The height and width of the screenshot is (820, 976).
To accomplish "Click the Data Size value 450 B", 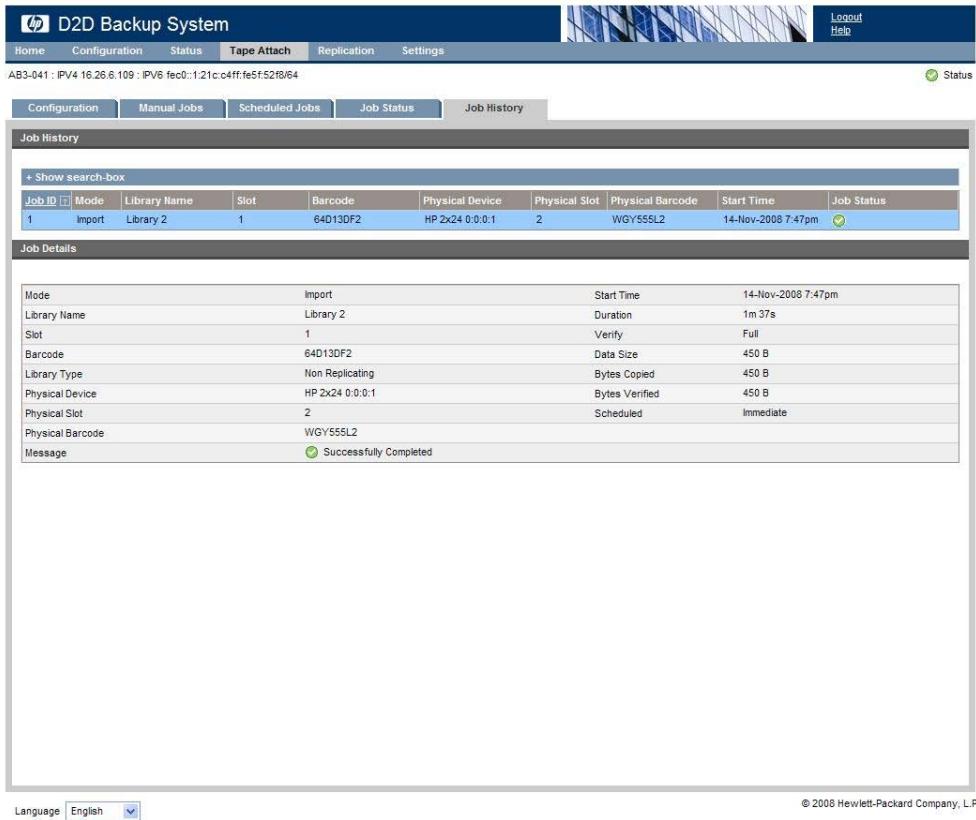I will [x=755, y=354].
